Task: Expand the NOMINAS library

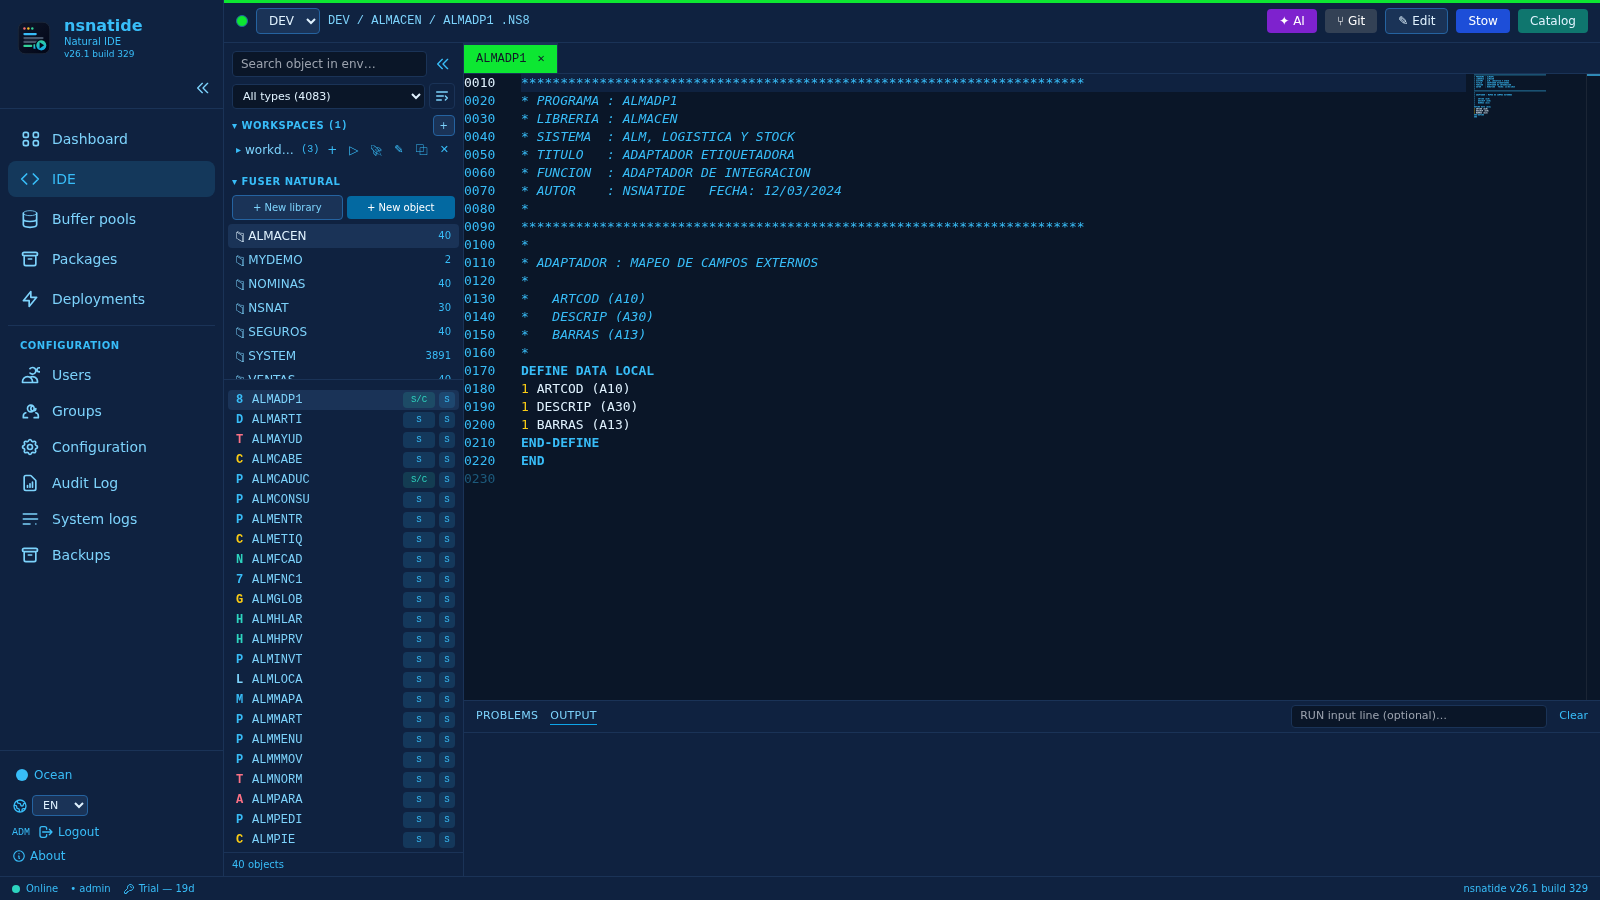Action: 343,284
